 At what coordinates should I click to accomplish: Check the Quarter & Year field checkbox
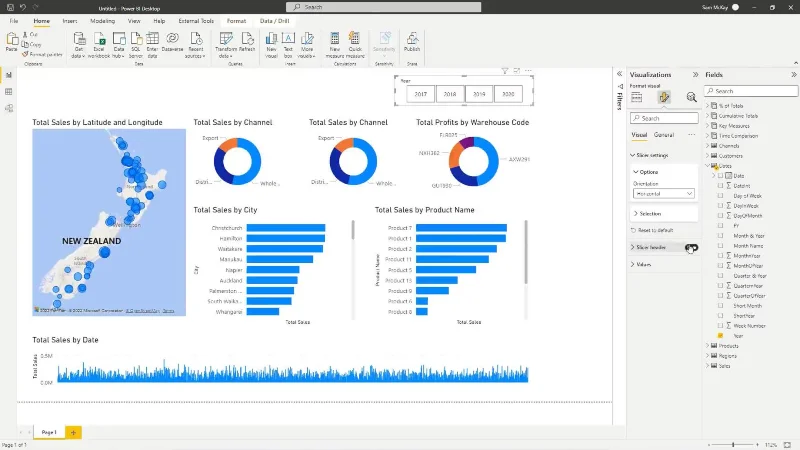click(x=720, y=276)
